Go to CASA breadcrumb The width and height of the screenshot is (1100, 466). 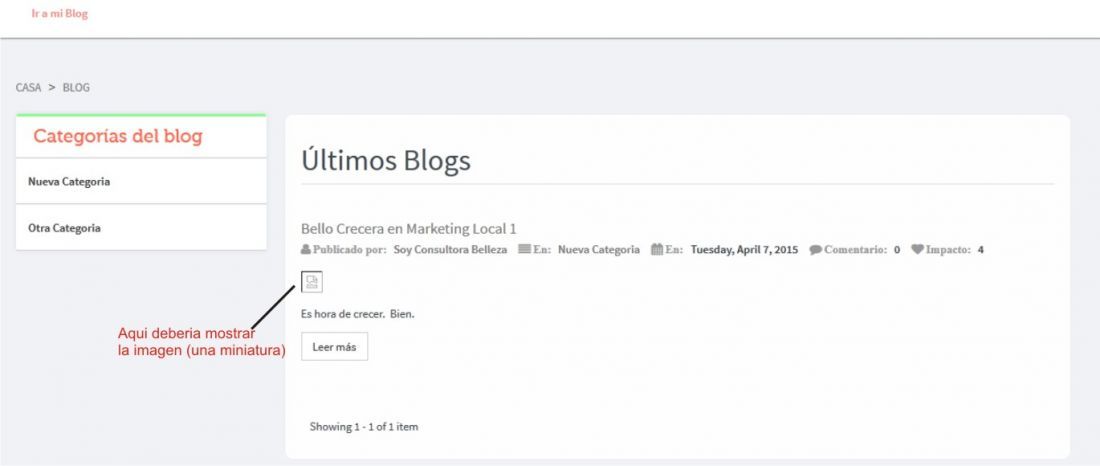[28, 88]
